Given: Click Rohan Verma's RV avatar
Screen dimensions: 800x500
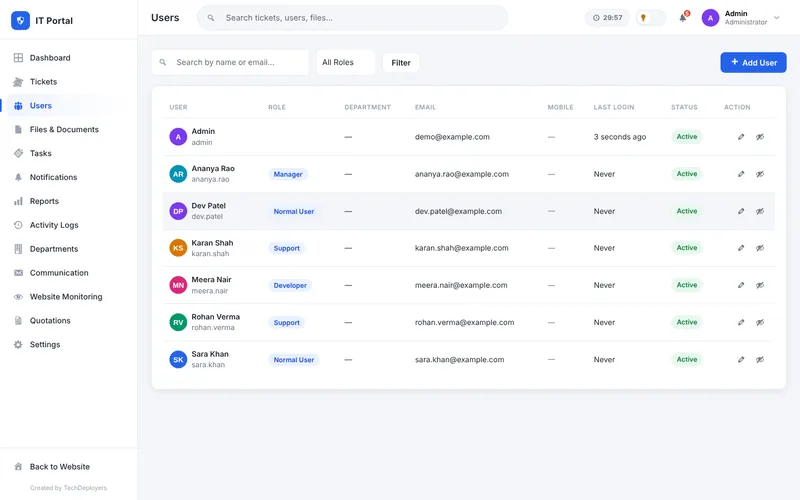Looking at the screenshot, I should (178, 322).
